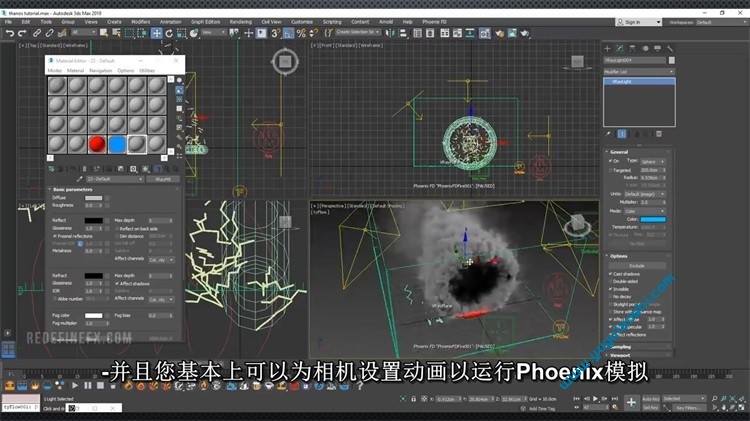The width and height of the screenshot is (750, 421).
Task: Click the Diffuse color swatch
Action: (x=93, y=198)
